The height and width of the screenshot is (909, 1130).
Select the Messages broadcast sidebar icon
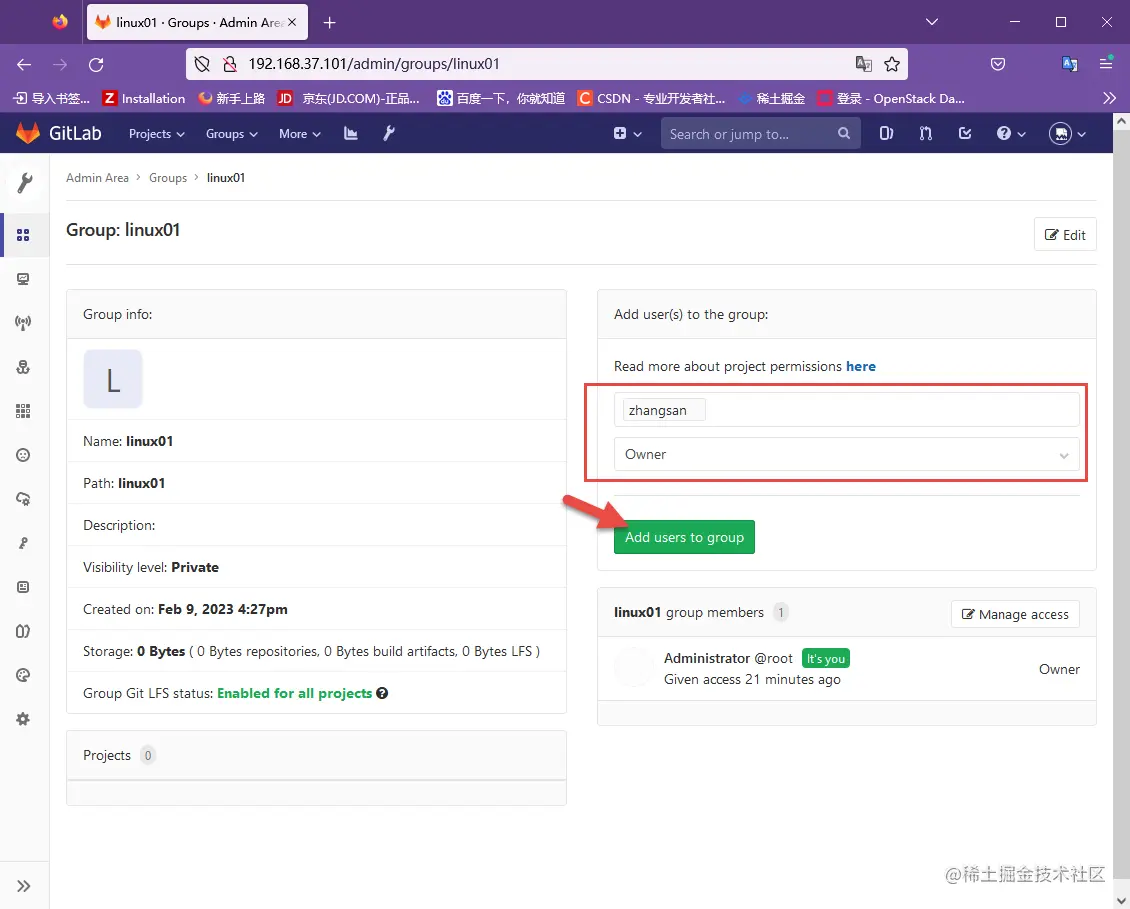pyautogui.click(x=23, y=323)
